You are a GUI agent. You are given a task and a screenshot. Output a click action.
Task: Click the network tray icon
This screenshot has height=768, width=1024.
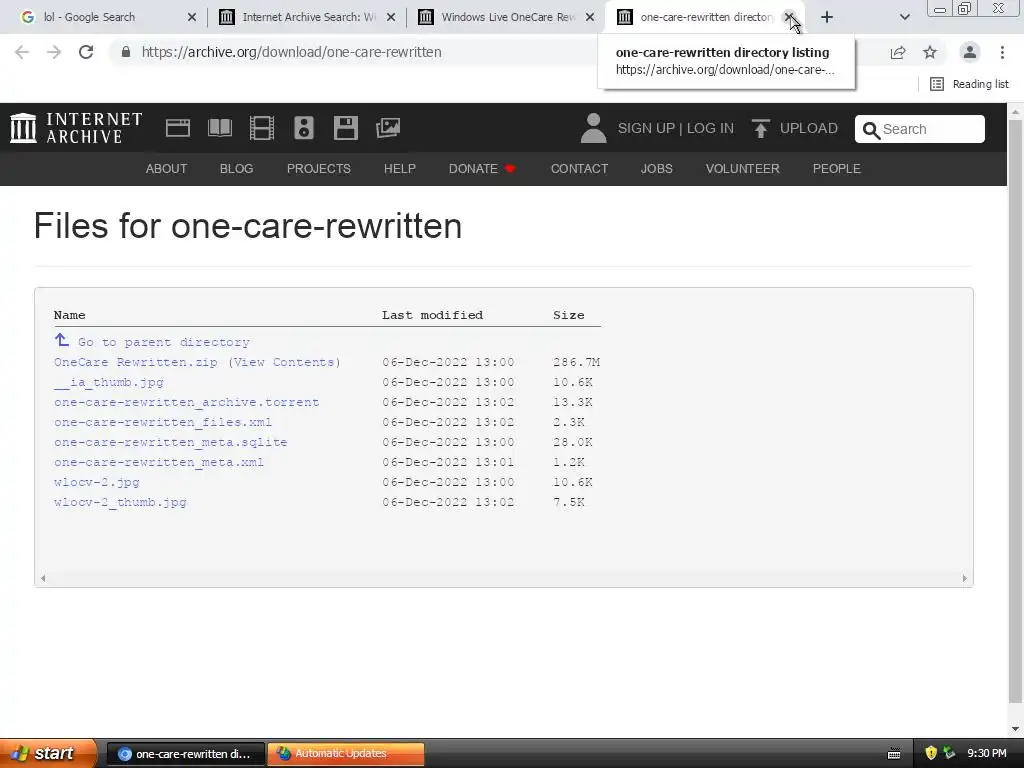[x=949, y=753]
